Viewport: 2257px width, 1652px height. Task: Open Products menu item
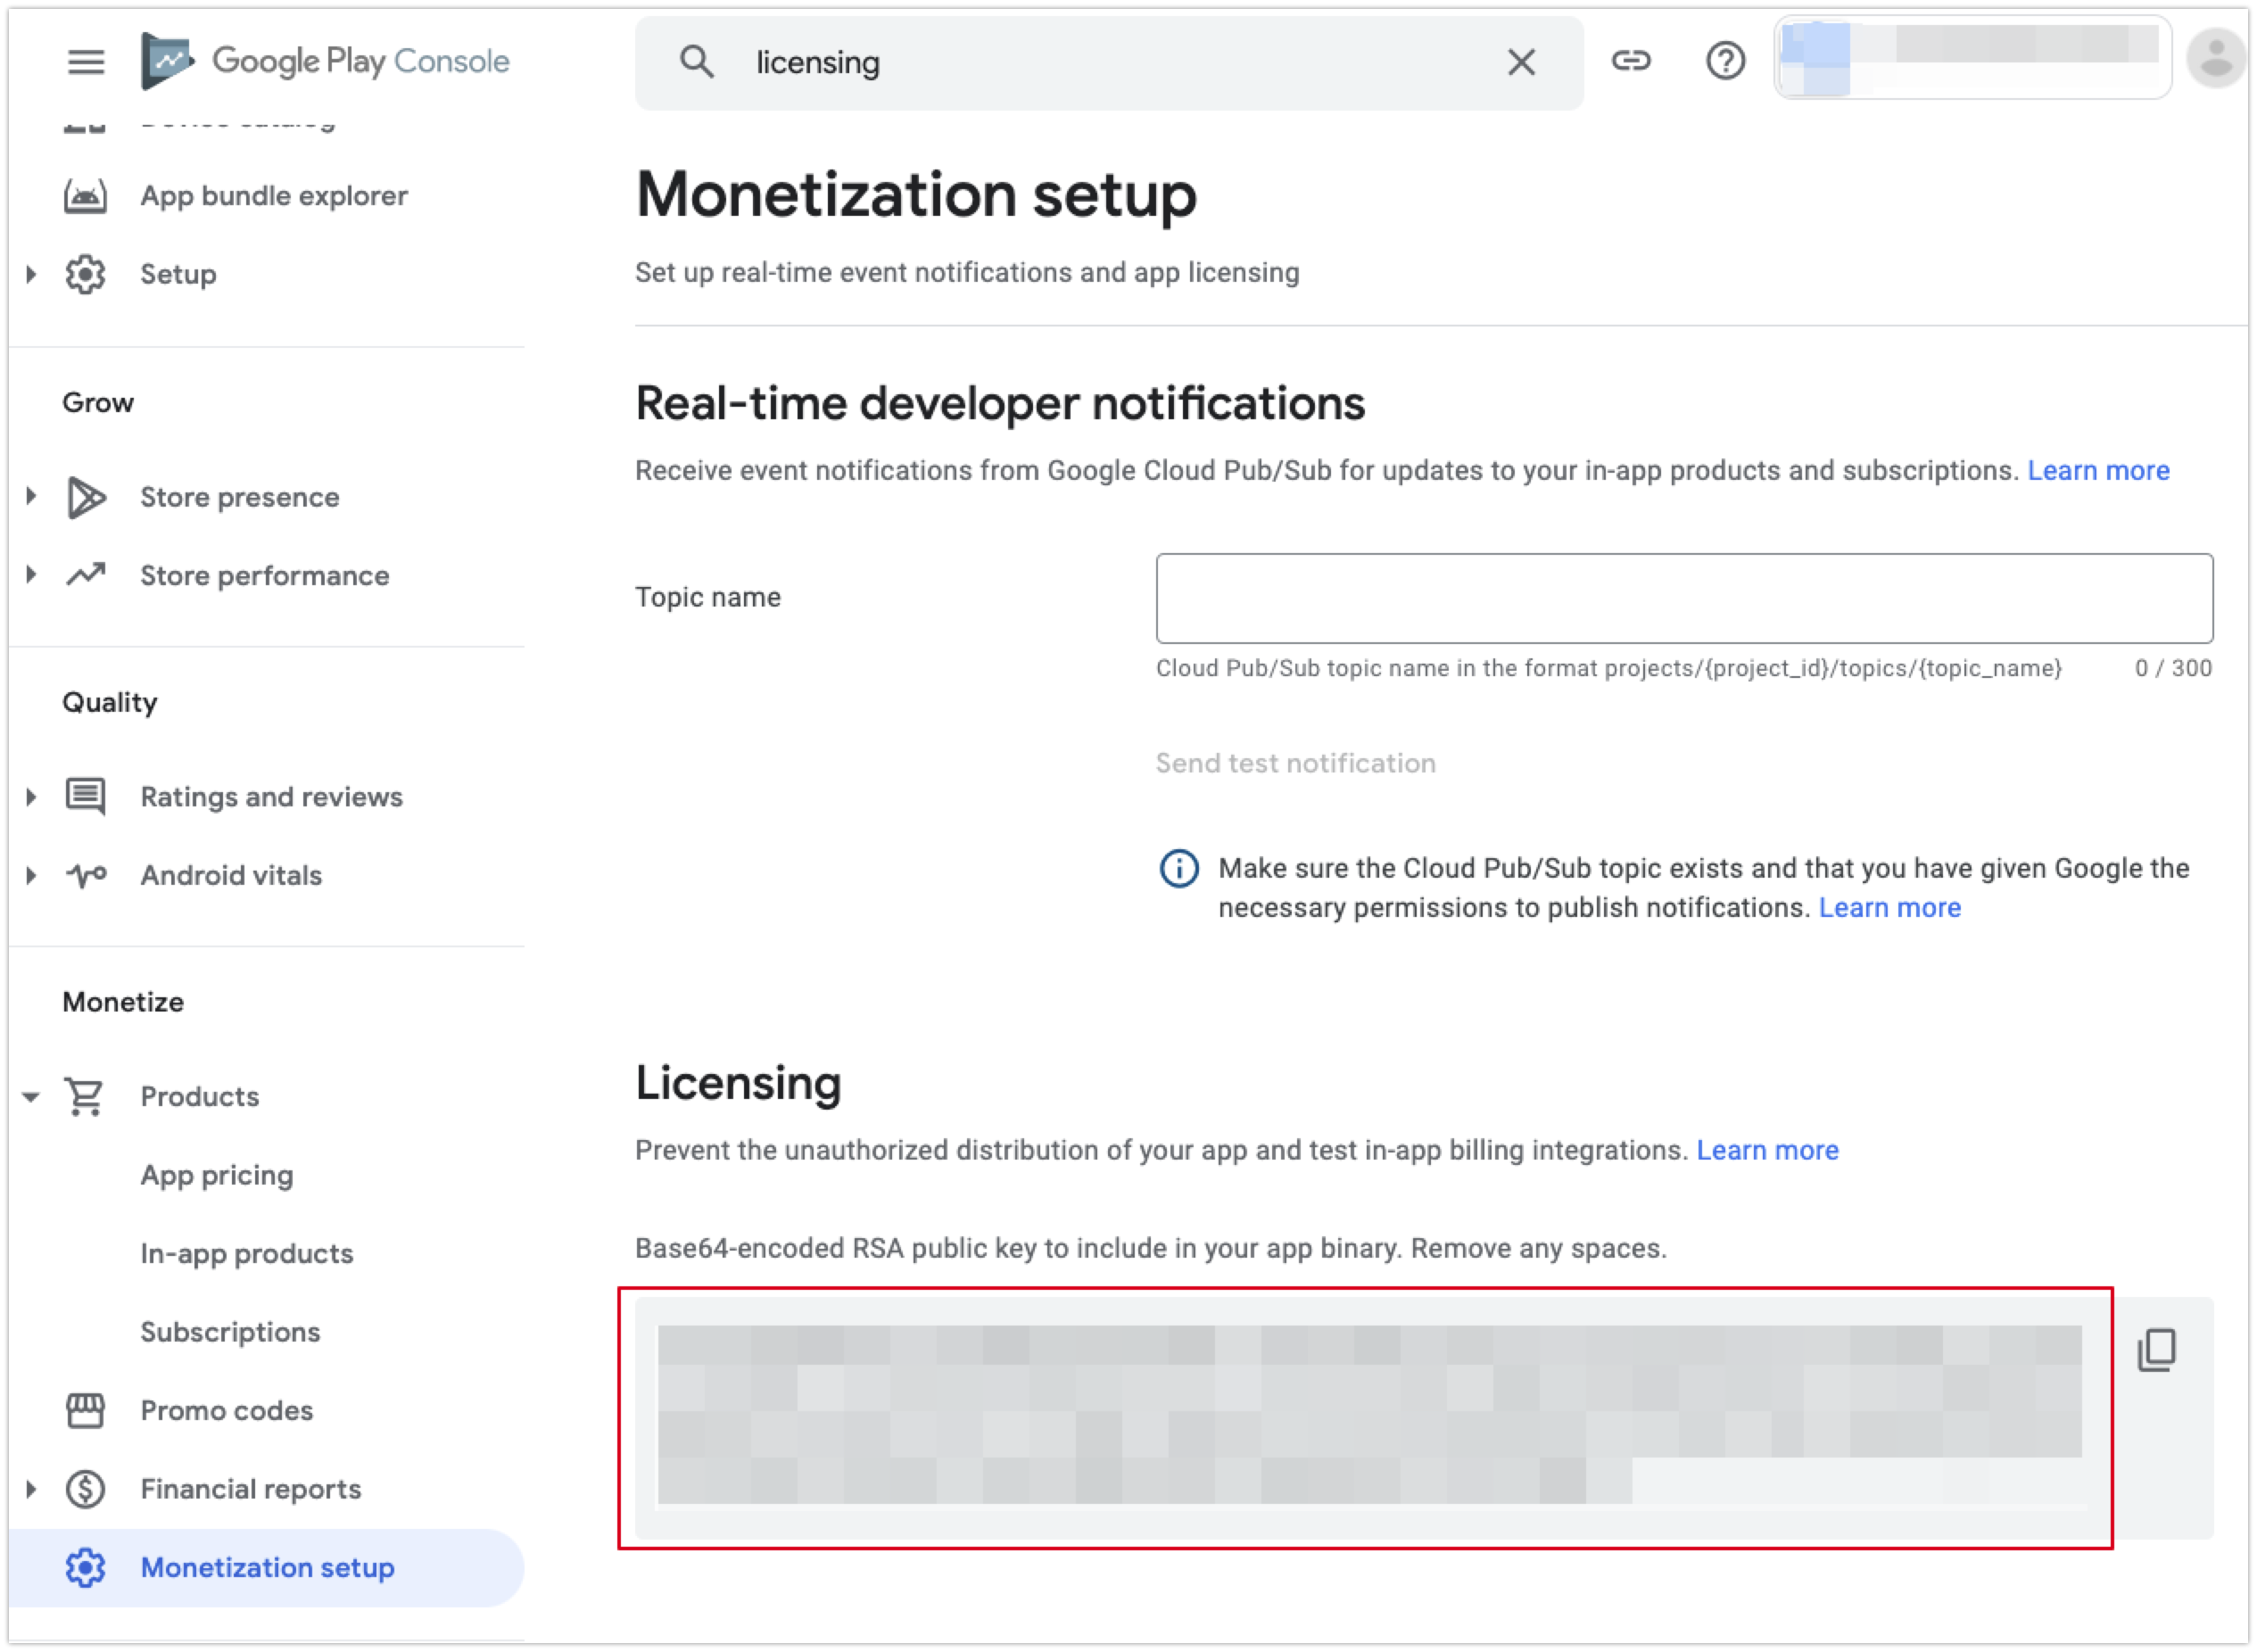click(x=200, y=1097)
